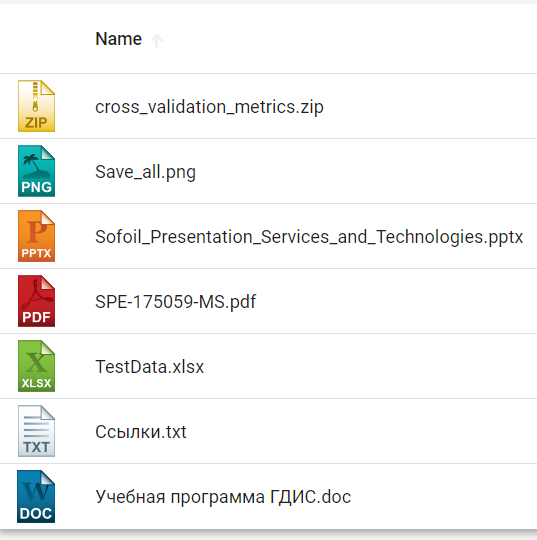Open Ссылки.txt file name

point(141,432)
